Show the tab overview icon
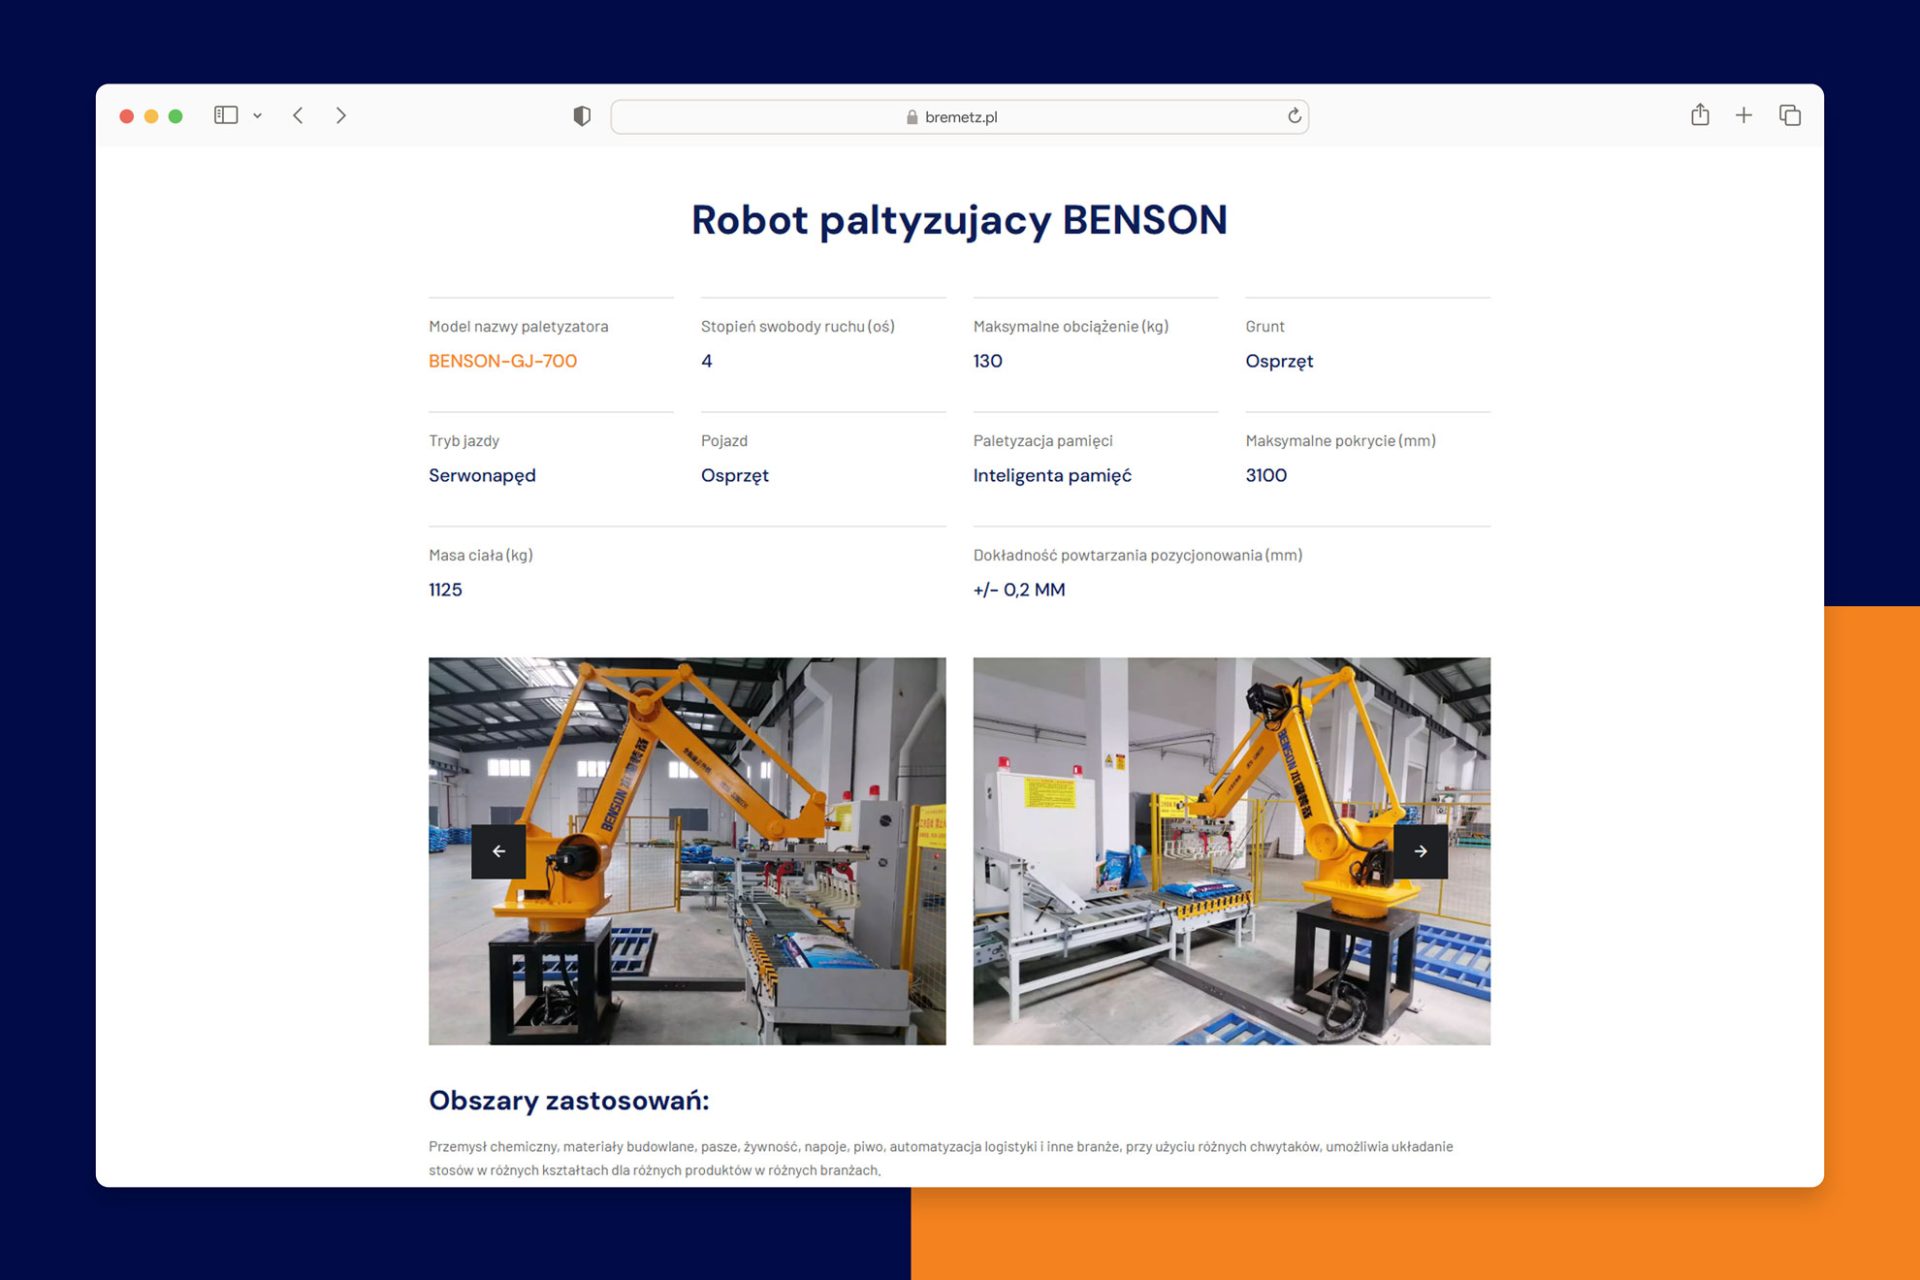Screen dimensions: 1920x1280 1790,116
